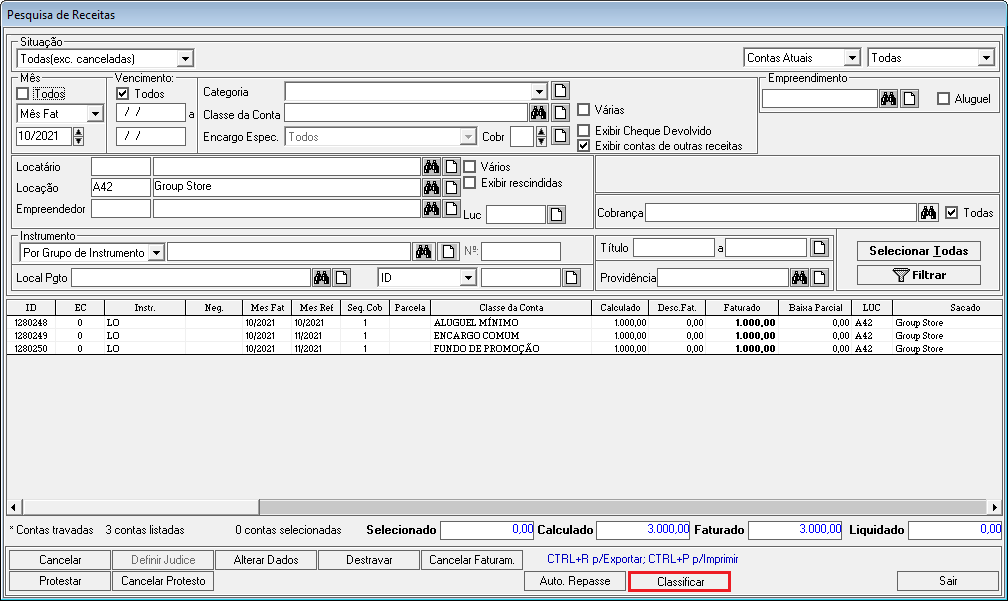Open Empreendimento binoculars search

point(888,98)
